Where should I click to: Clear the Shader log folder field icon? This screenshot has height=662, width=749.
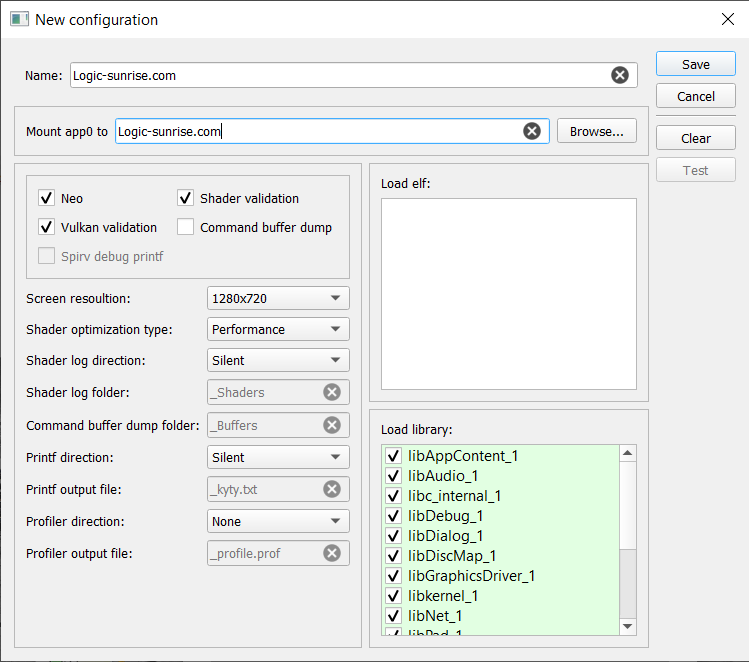[332, 393]
